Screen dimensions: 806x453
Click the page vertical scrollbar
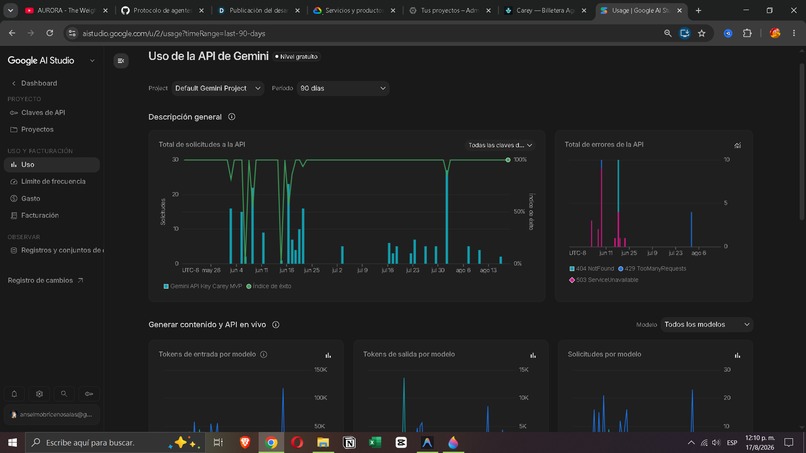802,141
